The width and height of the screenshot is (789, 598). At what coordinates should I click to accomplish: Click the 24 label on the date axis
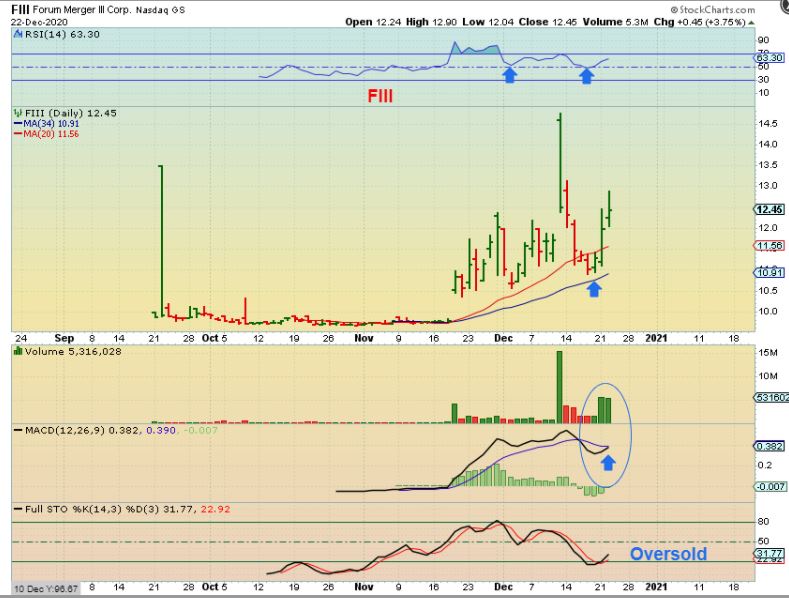coord(21,338)
